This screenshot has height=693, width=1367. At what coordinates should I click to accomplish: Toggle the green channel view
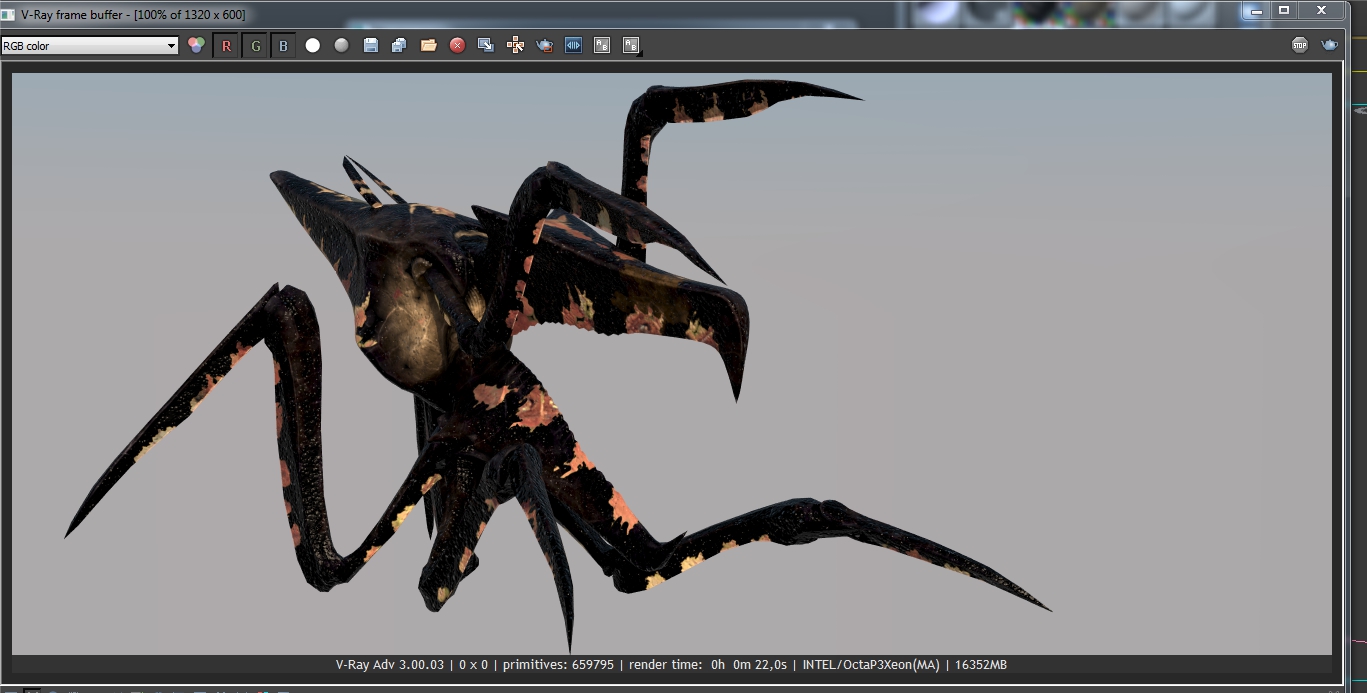(255, 46)
